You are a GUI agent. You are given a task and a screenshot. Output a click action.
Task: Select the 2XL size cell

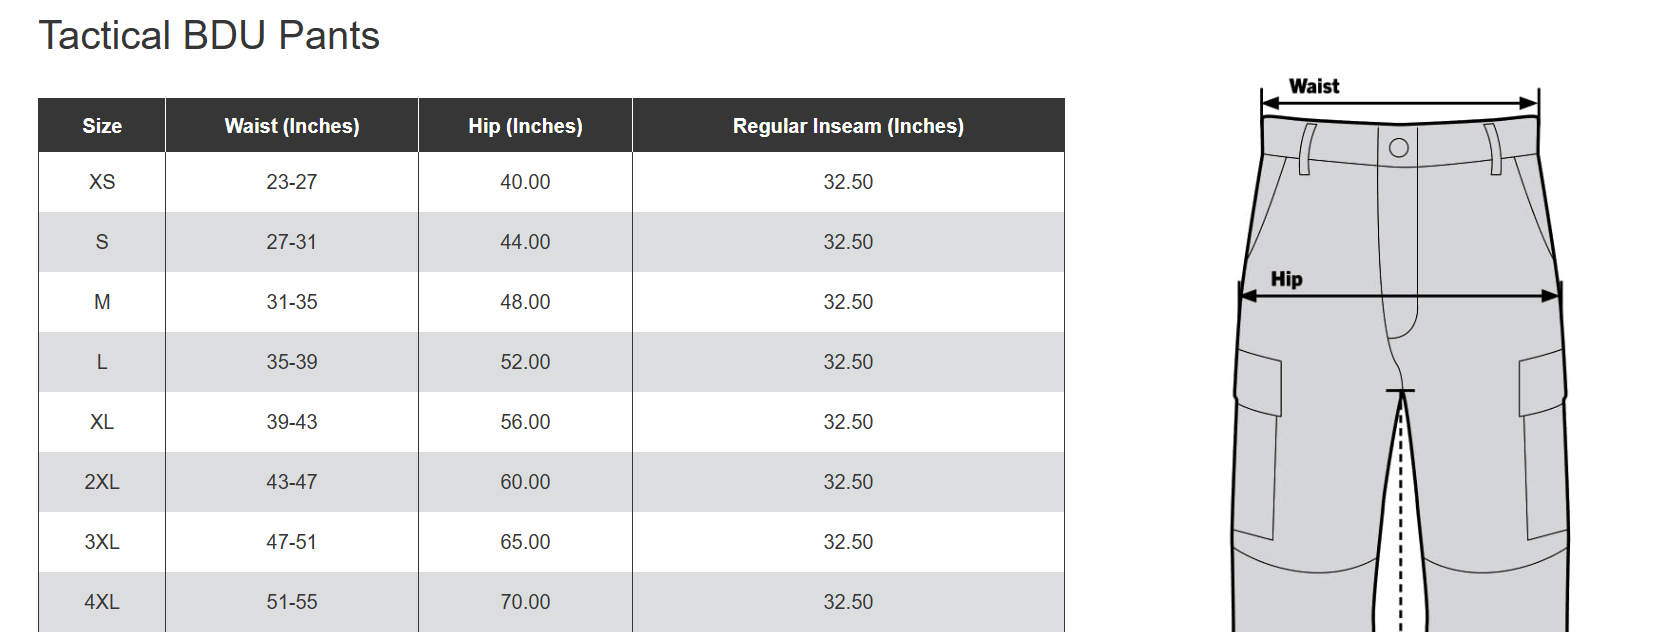click(x=102, y=482)
